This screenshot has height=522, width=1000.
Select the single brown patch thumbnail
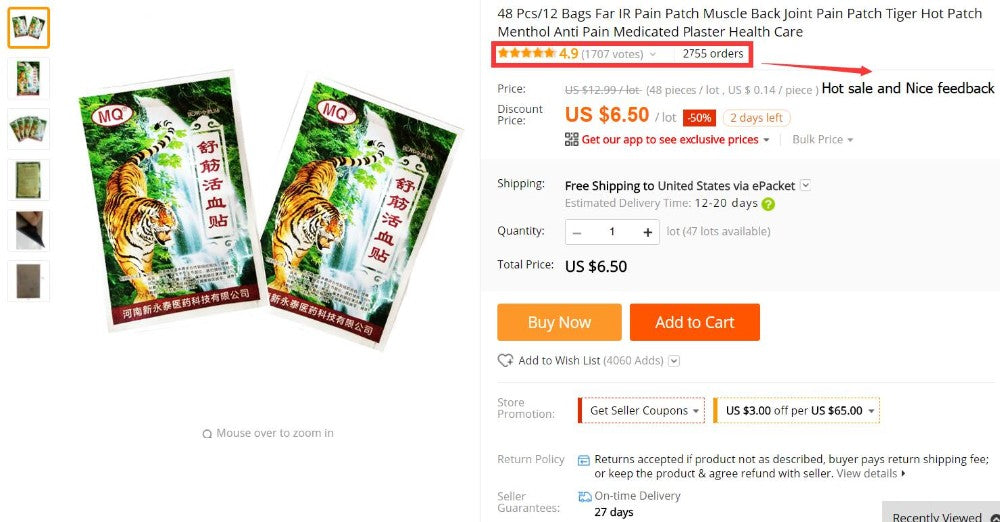click(x=29, y=281)
